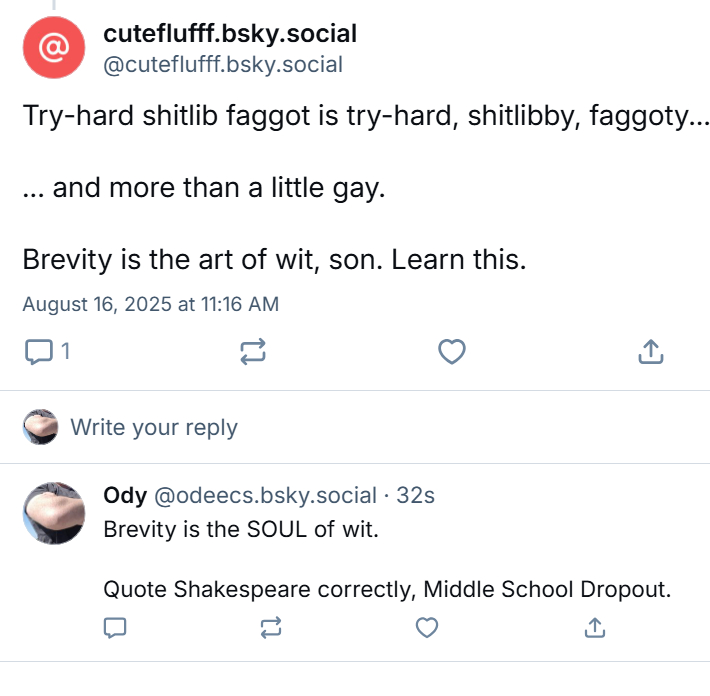Share Ody's reply
The height and width of the screenshot is (696, 710).
coord(594,627)
